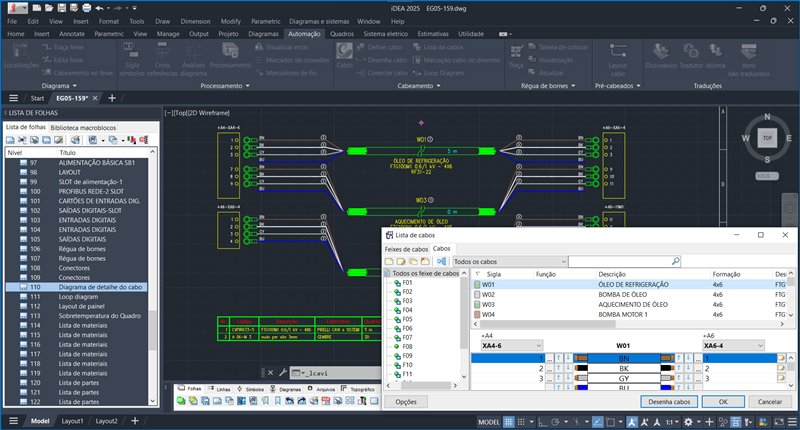Switch to Feixes de cabos tab
Viewport: 800px width, 430px height.
pos(406,248)
